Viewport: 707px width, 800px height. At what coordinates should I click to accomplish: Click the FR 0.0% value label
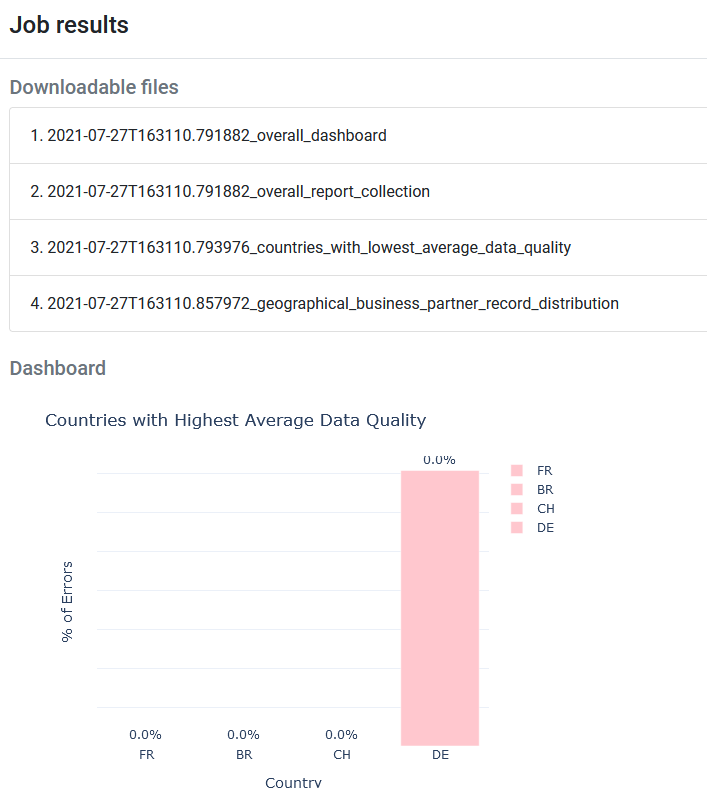[145, 735]
